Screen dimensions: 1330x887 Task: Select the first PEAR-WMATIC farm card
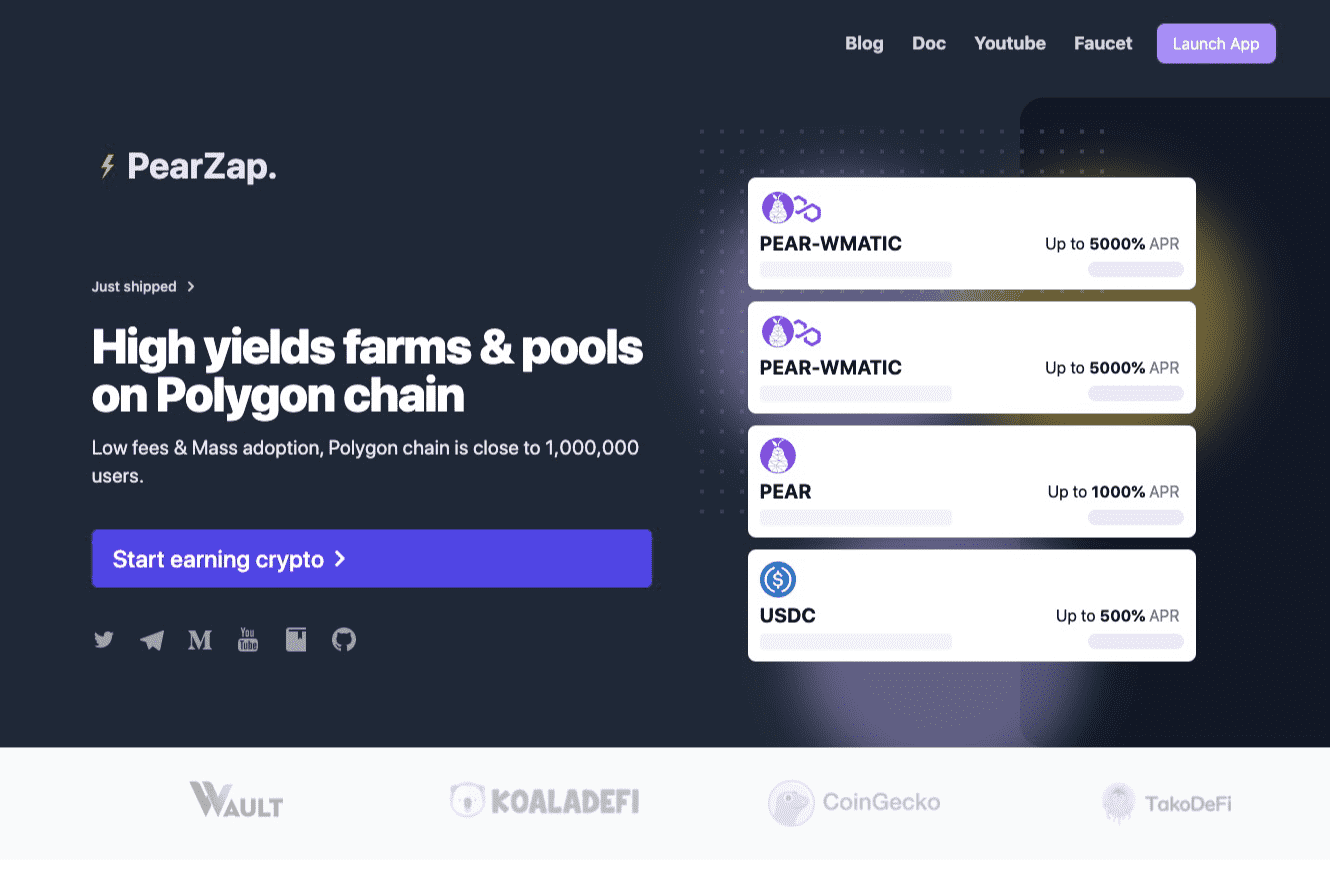971,234
